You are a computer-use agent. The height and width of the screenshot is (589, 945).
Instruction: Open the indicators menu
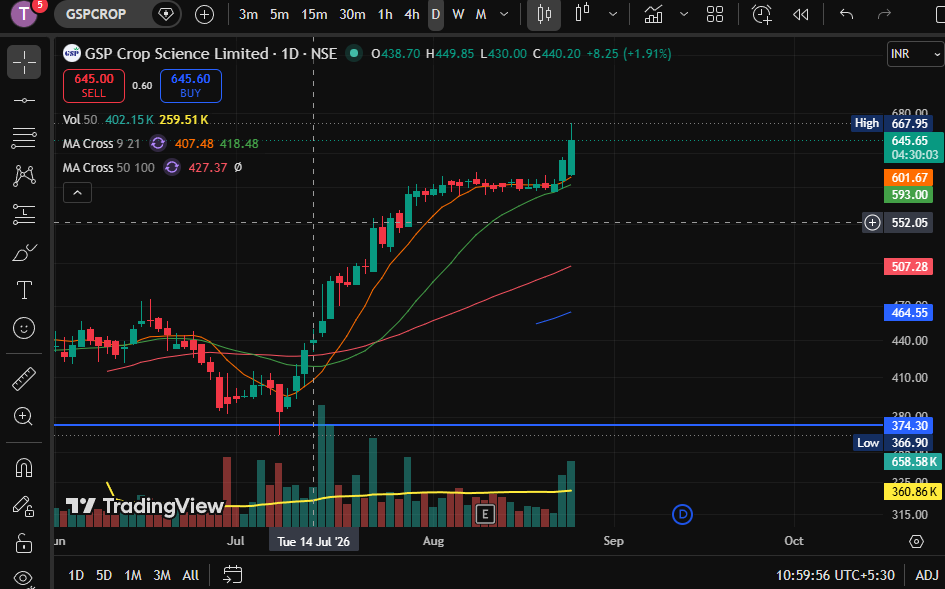click(x=653, y=14)
